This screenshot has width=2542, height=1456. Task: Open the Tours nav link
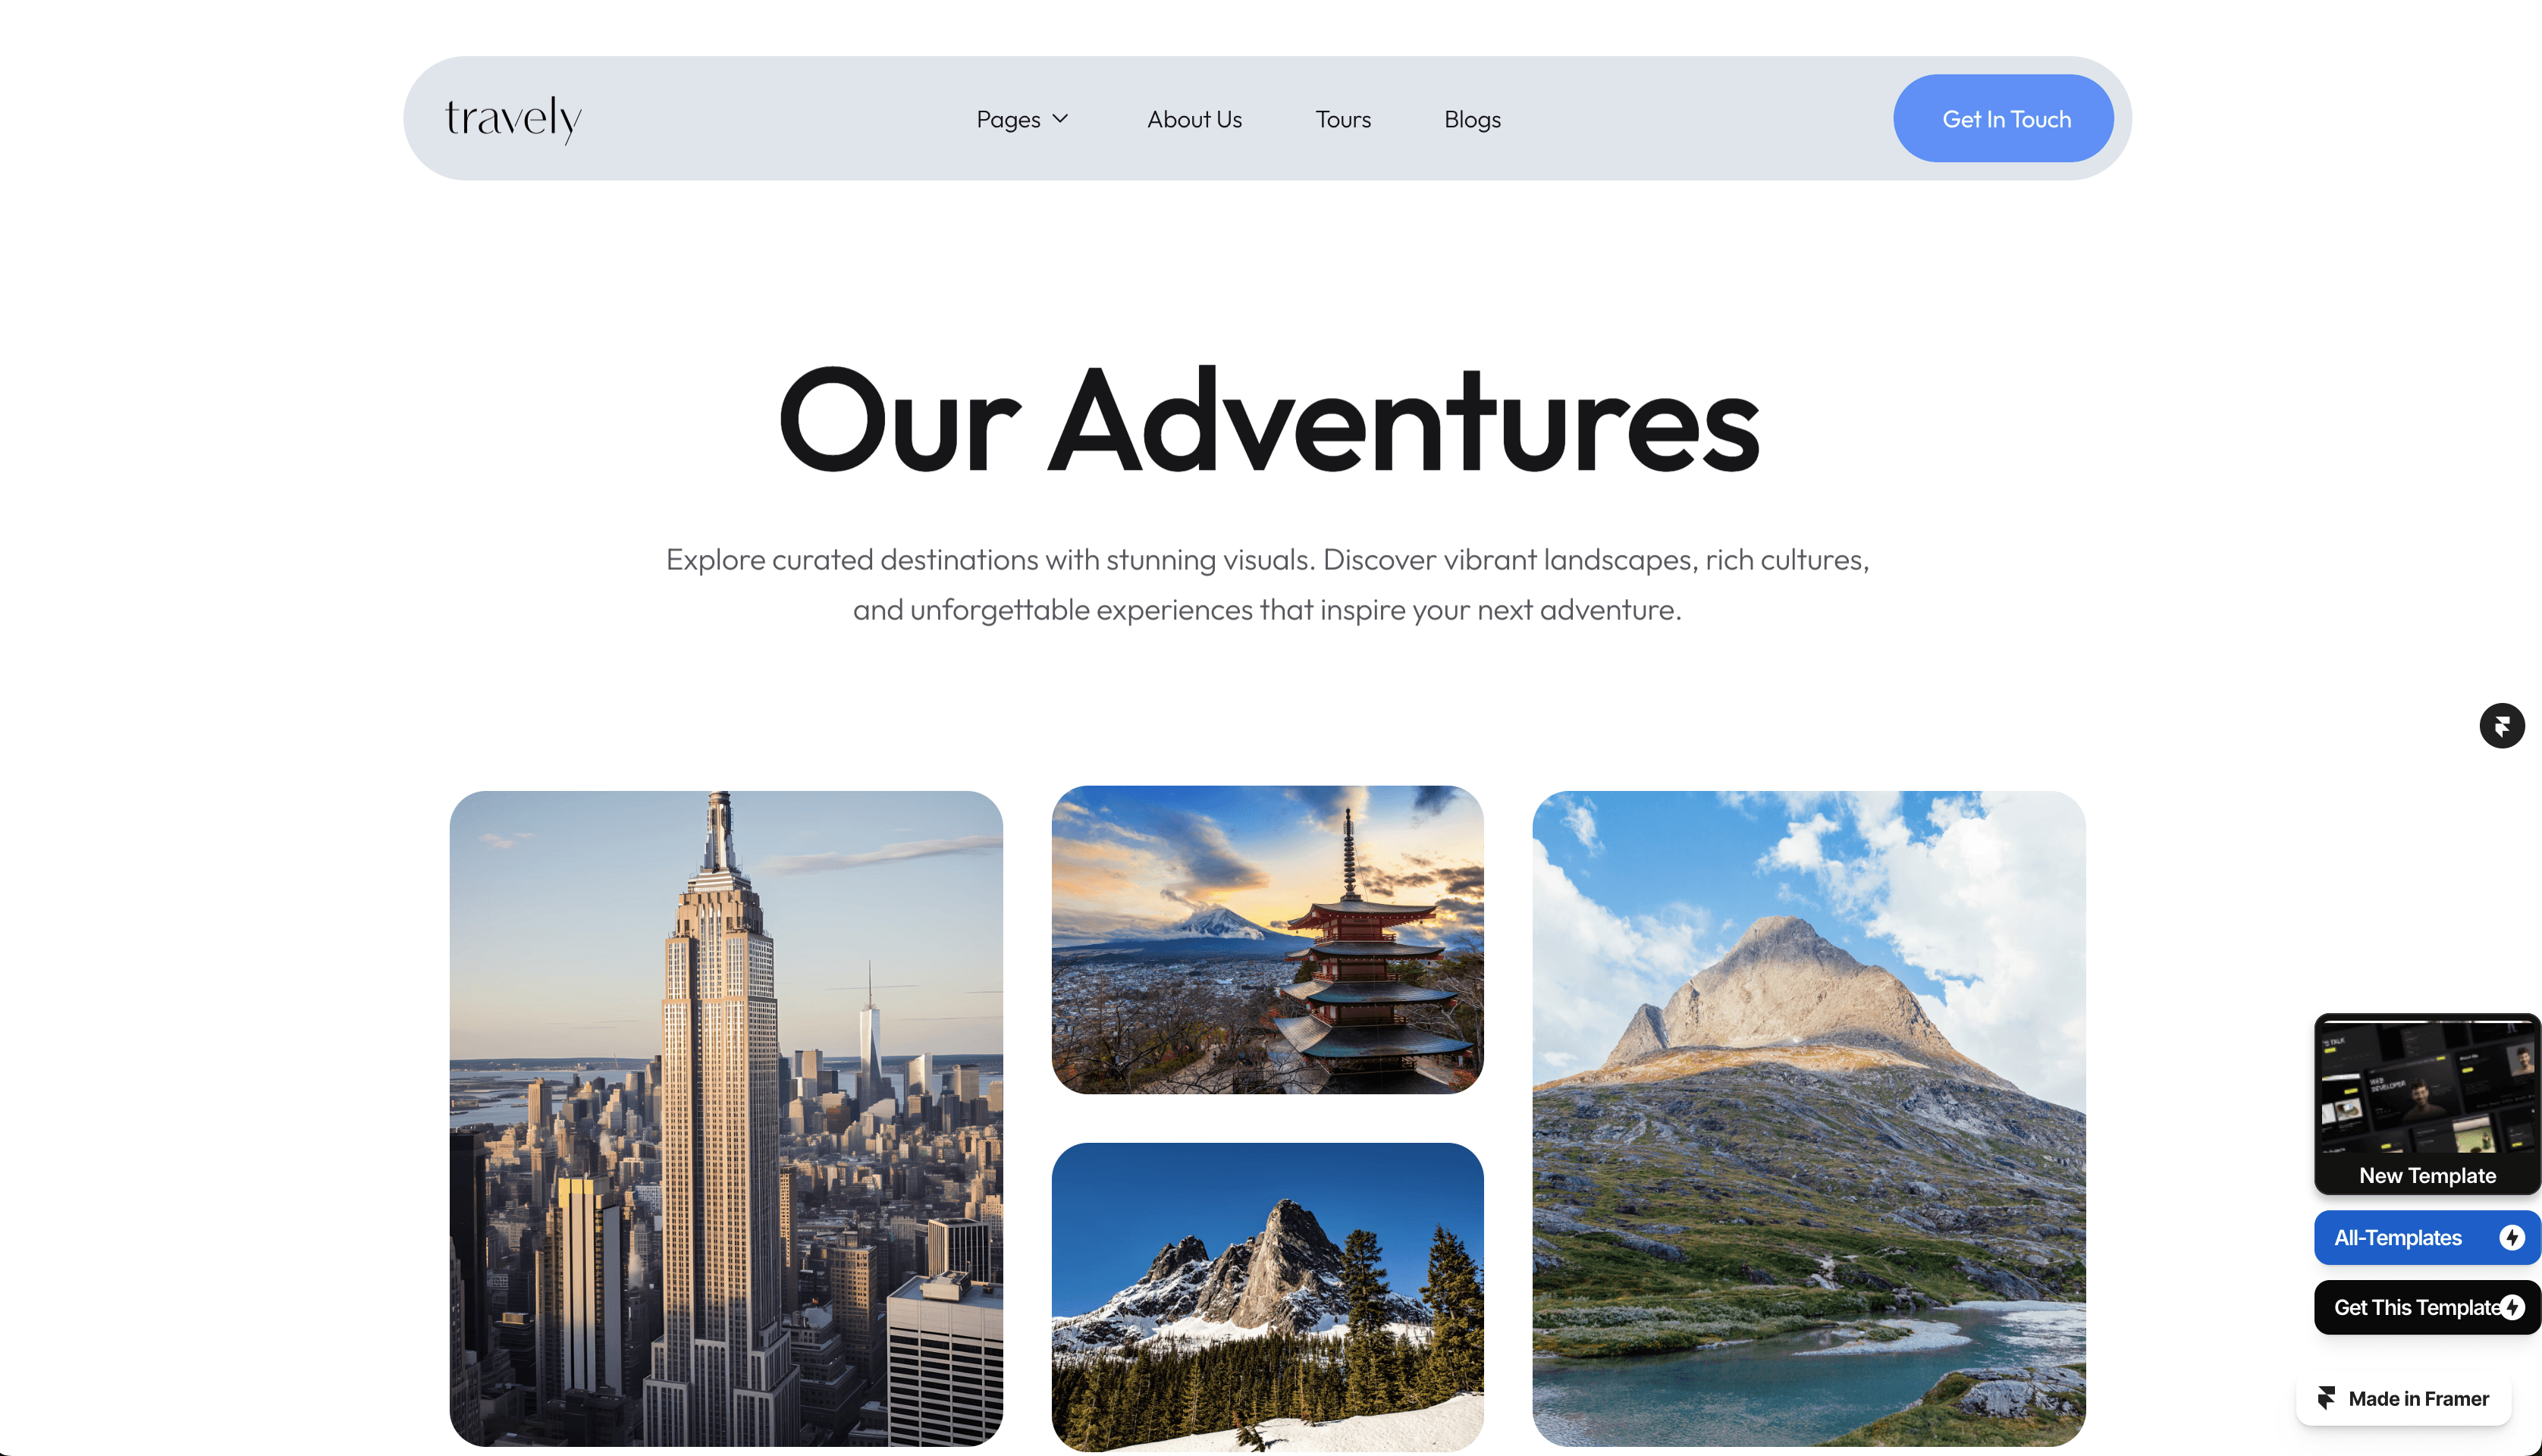(1343, 119)
